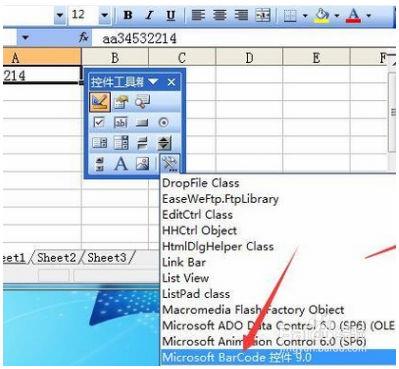
Task: Click the More Controls hammer icon
Action: [x=170, y=163]
